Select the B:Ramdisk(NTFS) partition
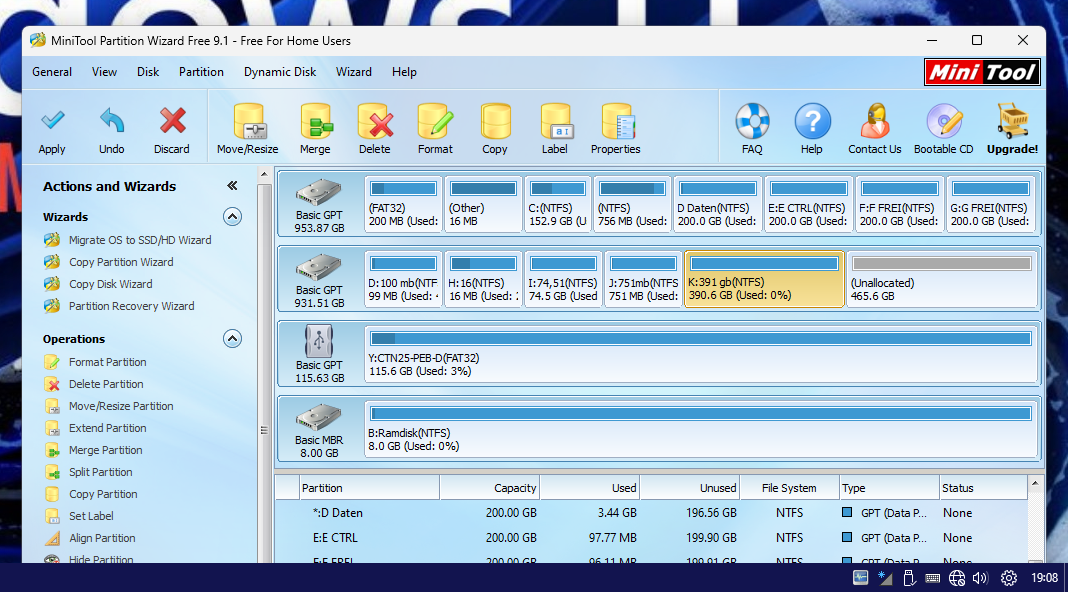The image size is (1068, 592). (x=701, y=429)
